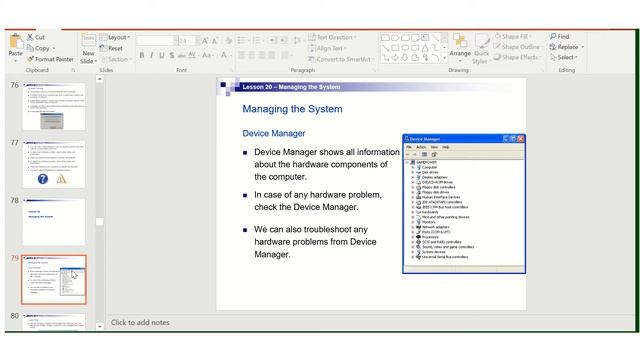Viewport: 640px width, 360px height.
Task: Toggle Italic formatting
Action: [x=151, y=55]
